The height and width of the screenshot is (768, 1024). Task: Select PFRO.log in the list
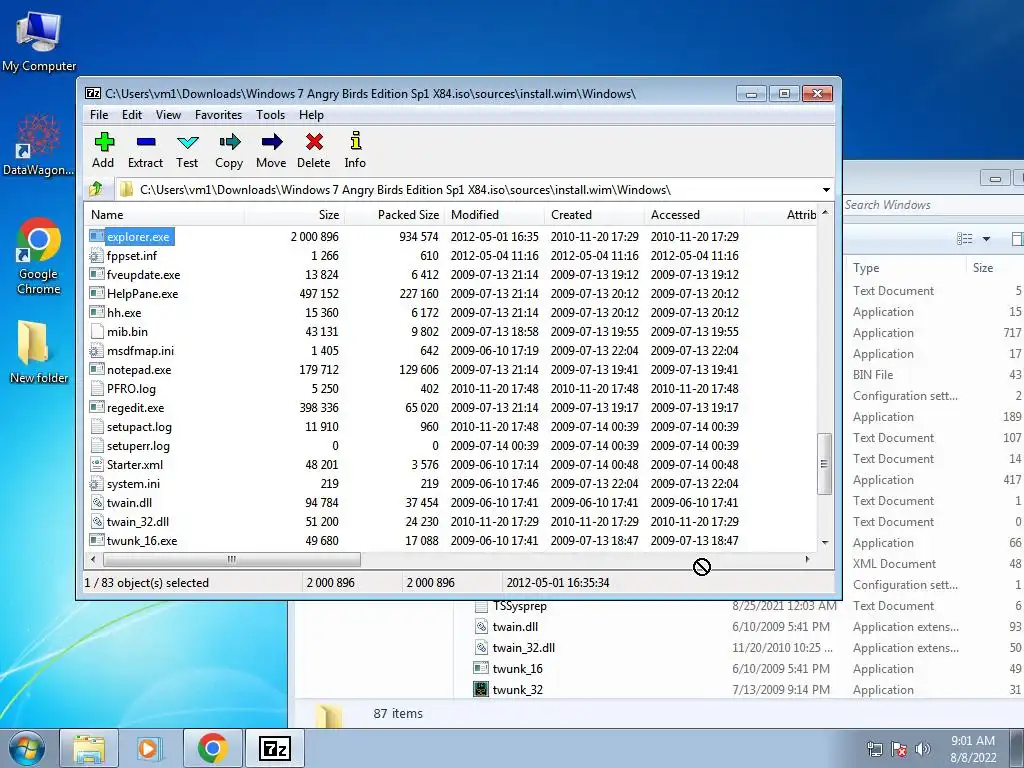131,389
